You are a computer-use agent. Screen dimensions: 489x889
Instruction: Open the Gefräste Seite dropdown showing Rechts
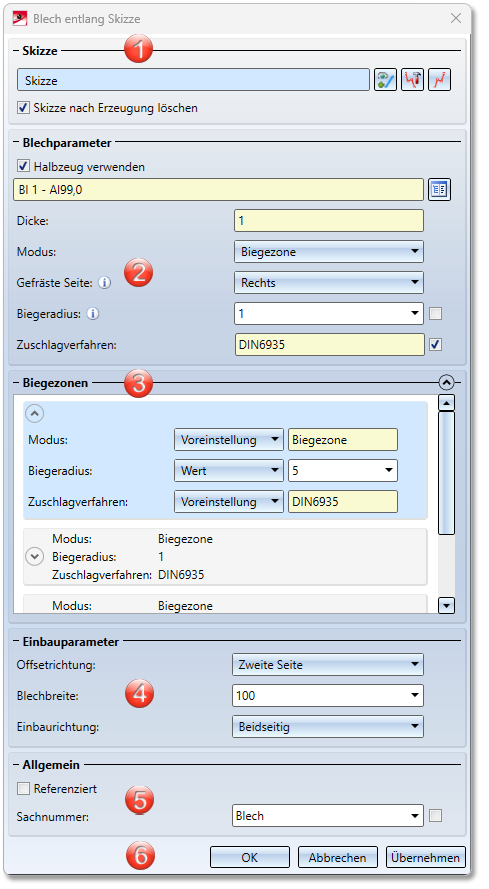click(329, 282)
